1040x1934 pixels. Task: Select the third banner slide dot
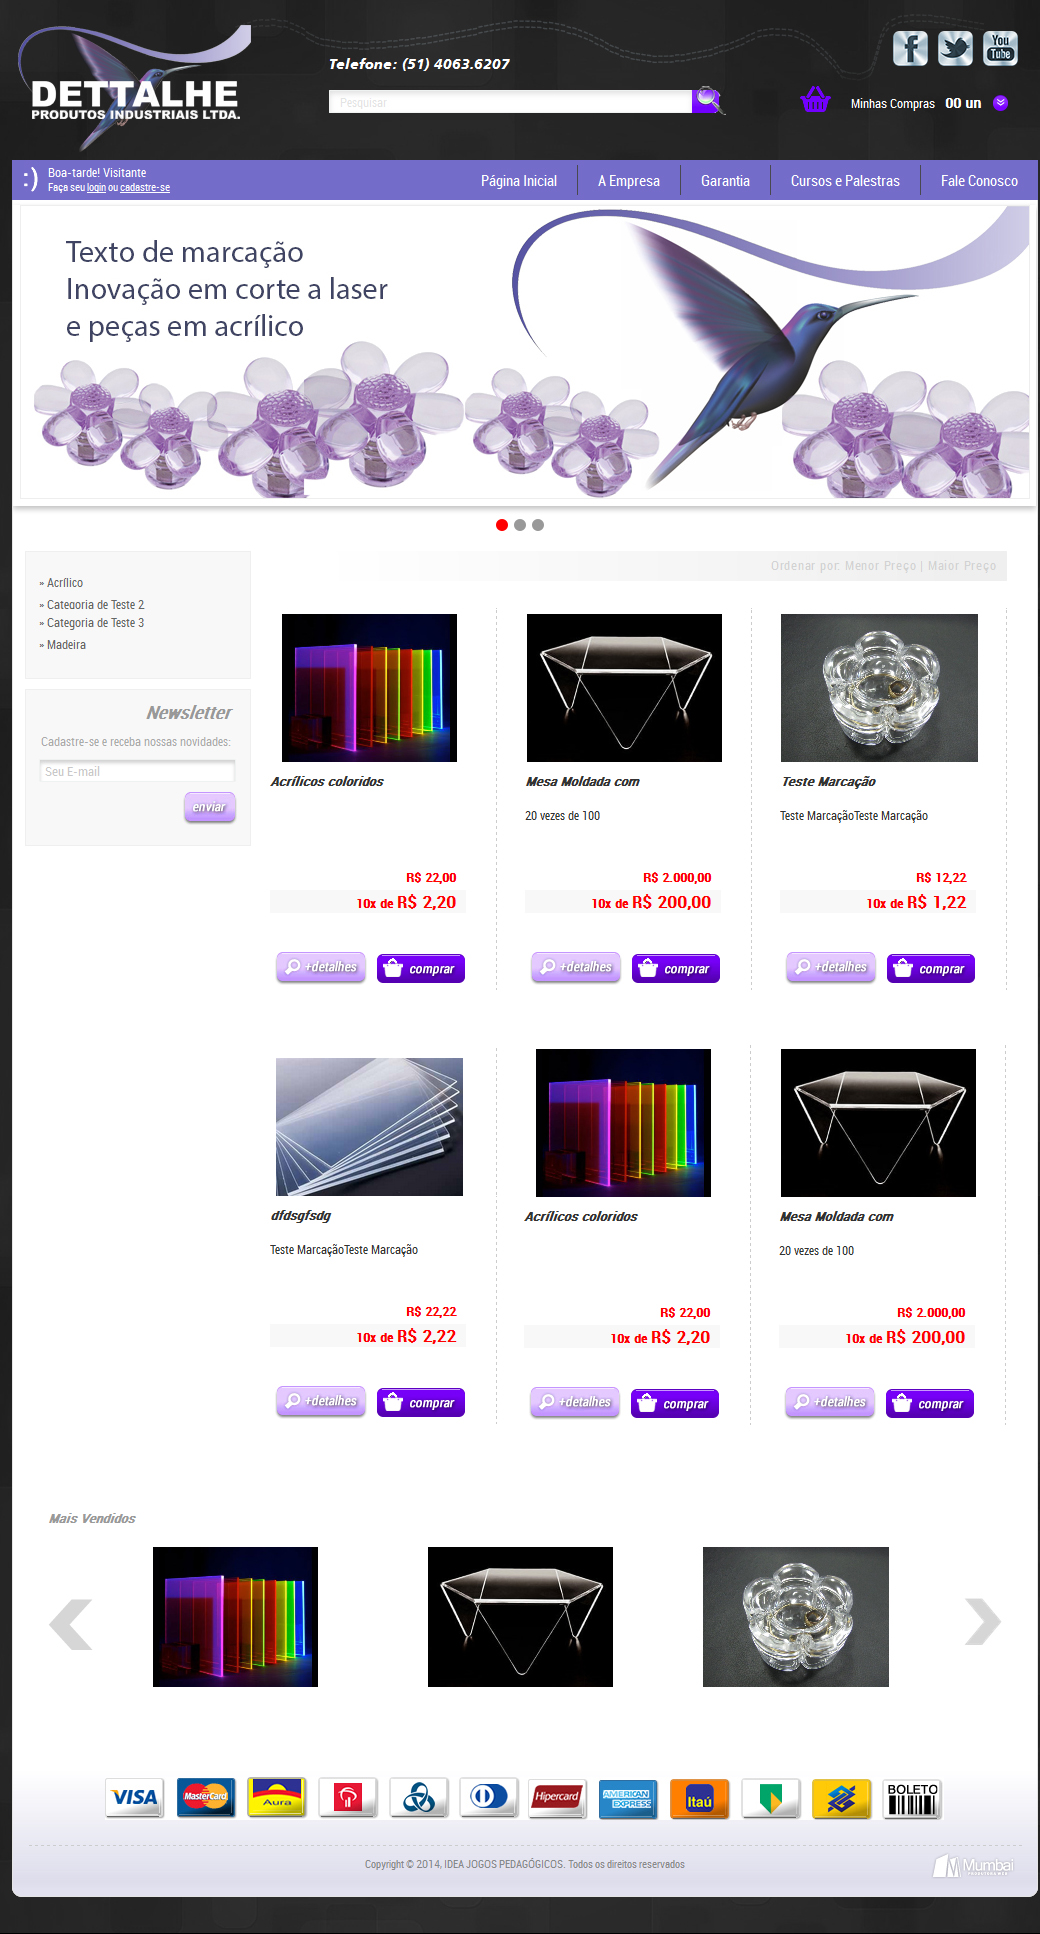[x=538, y=525]
